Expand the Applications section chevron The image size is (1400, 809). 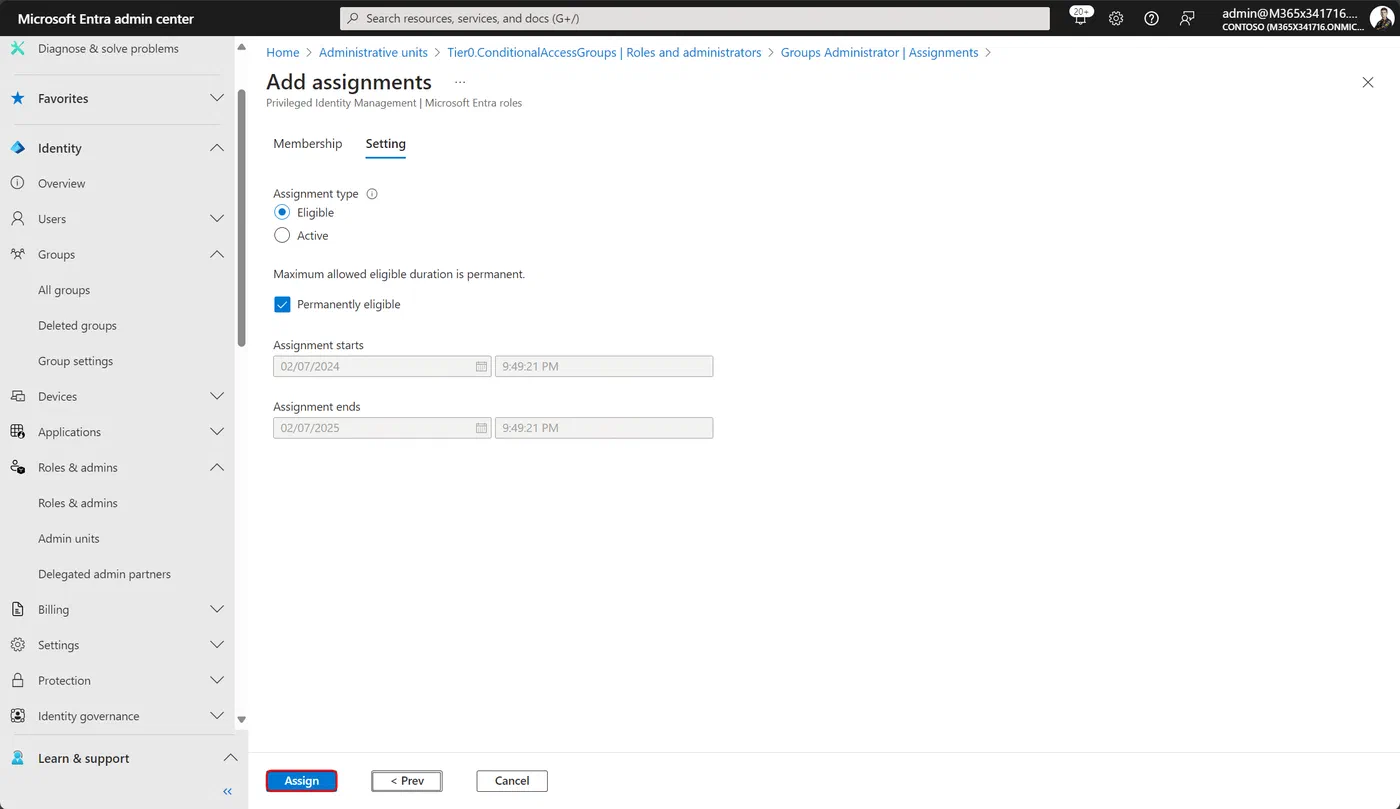[x=217, y=432]
